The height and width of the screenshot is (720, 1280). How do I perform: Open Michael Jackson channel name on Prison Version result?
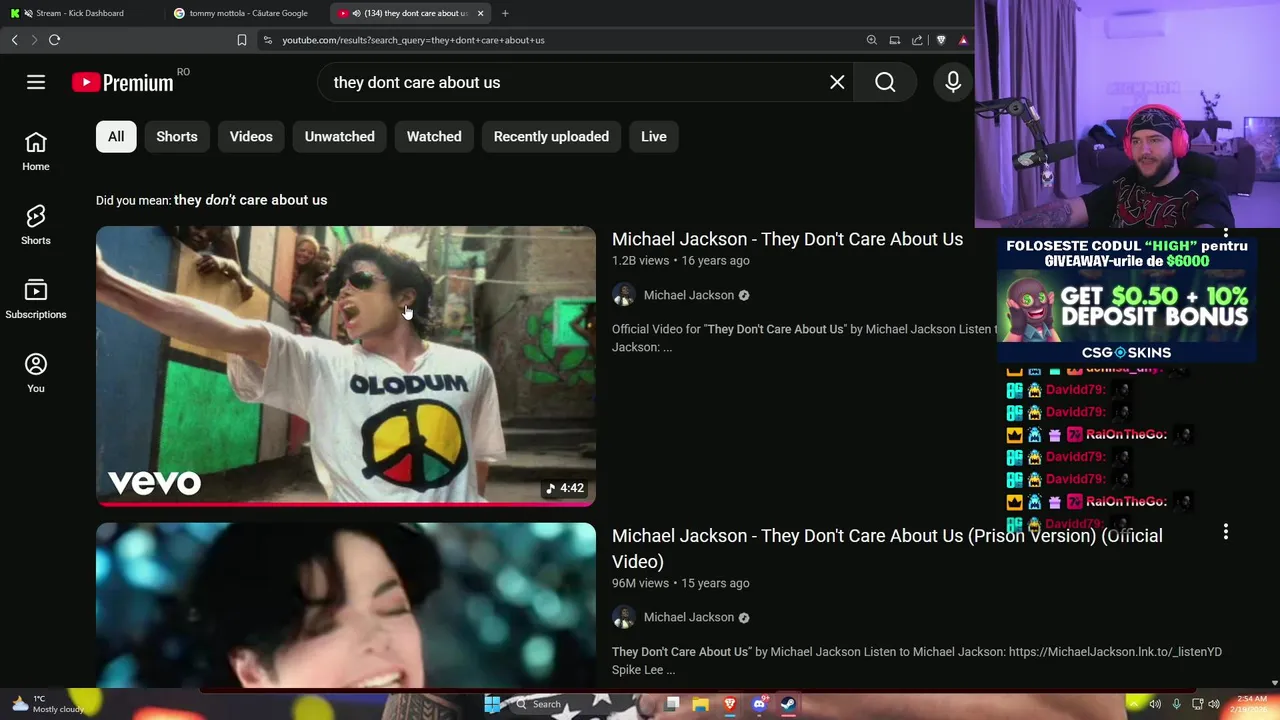[689, 617]
